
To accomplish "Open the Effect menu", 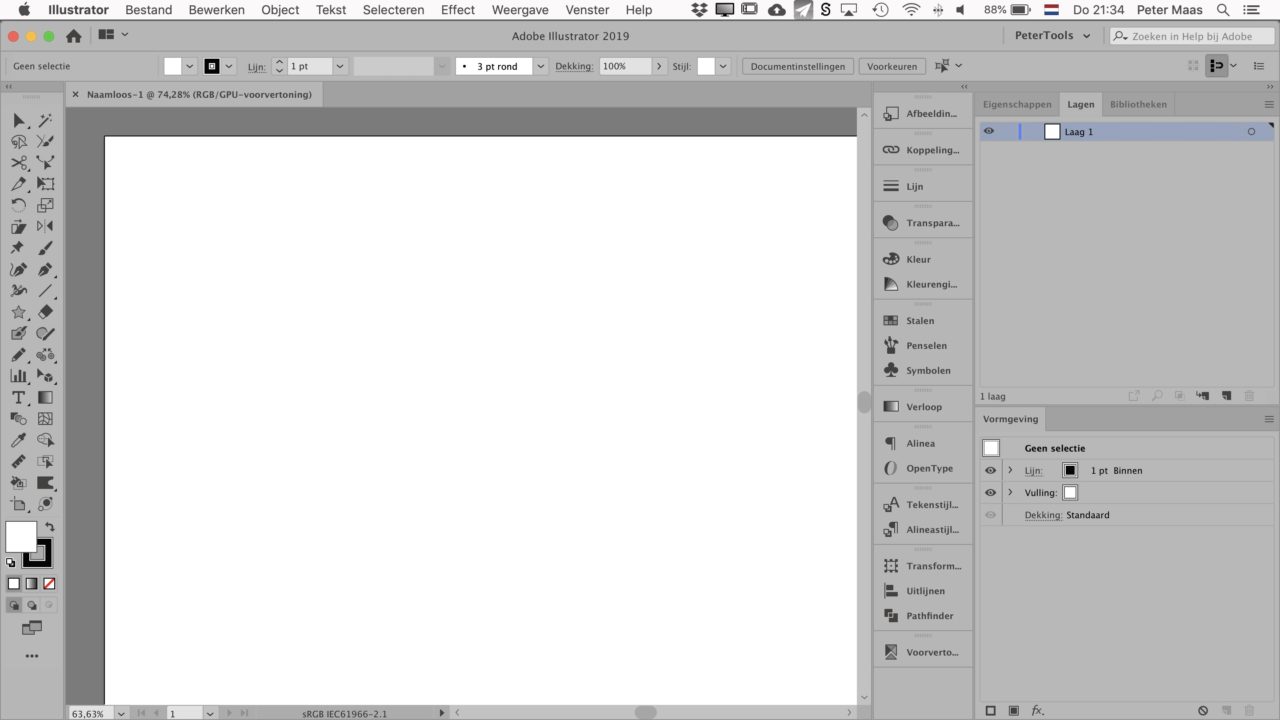I will 458,10.
